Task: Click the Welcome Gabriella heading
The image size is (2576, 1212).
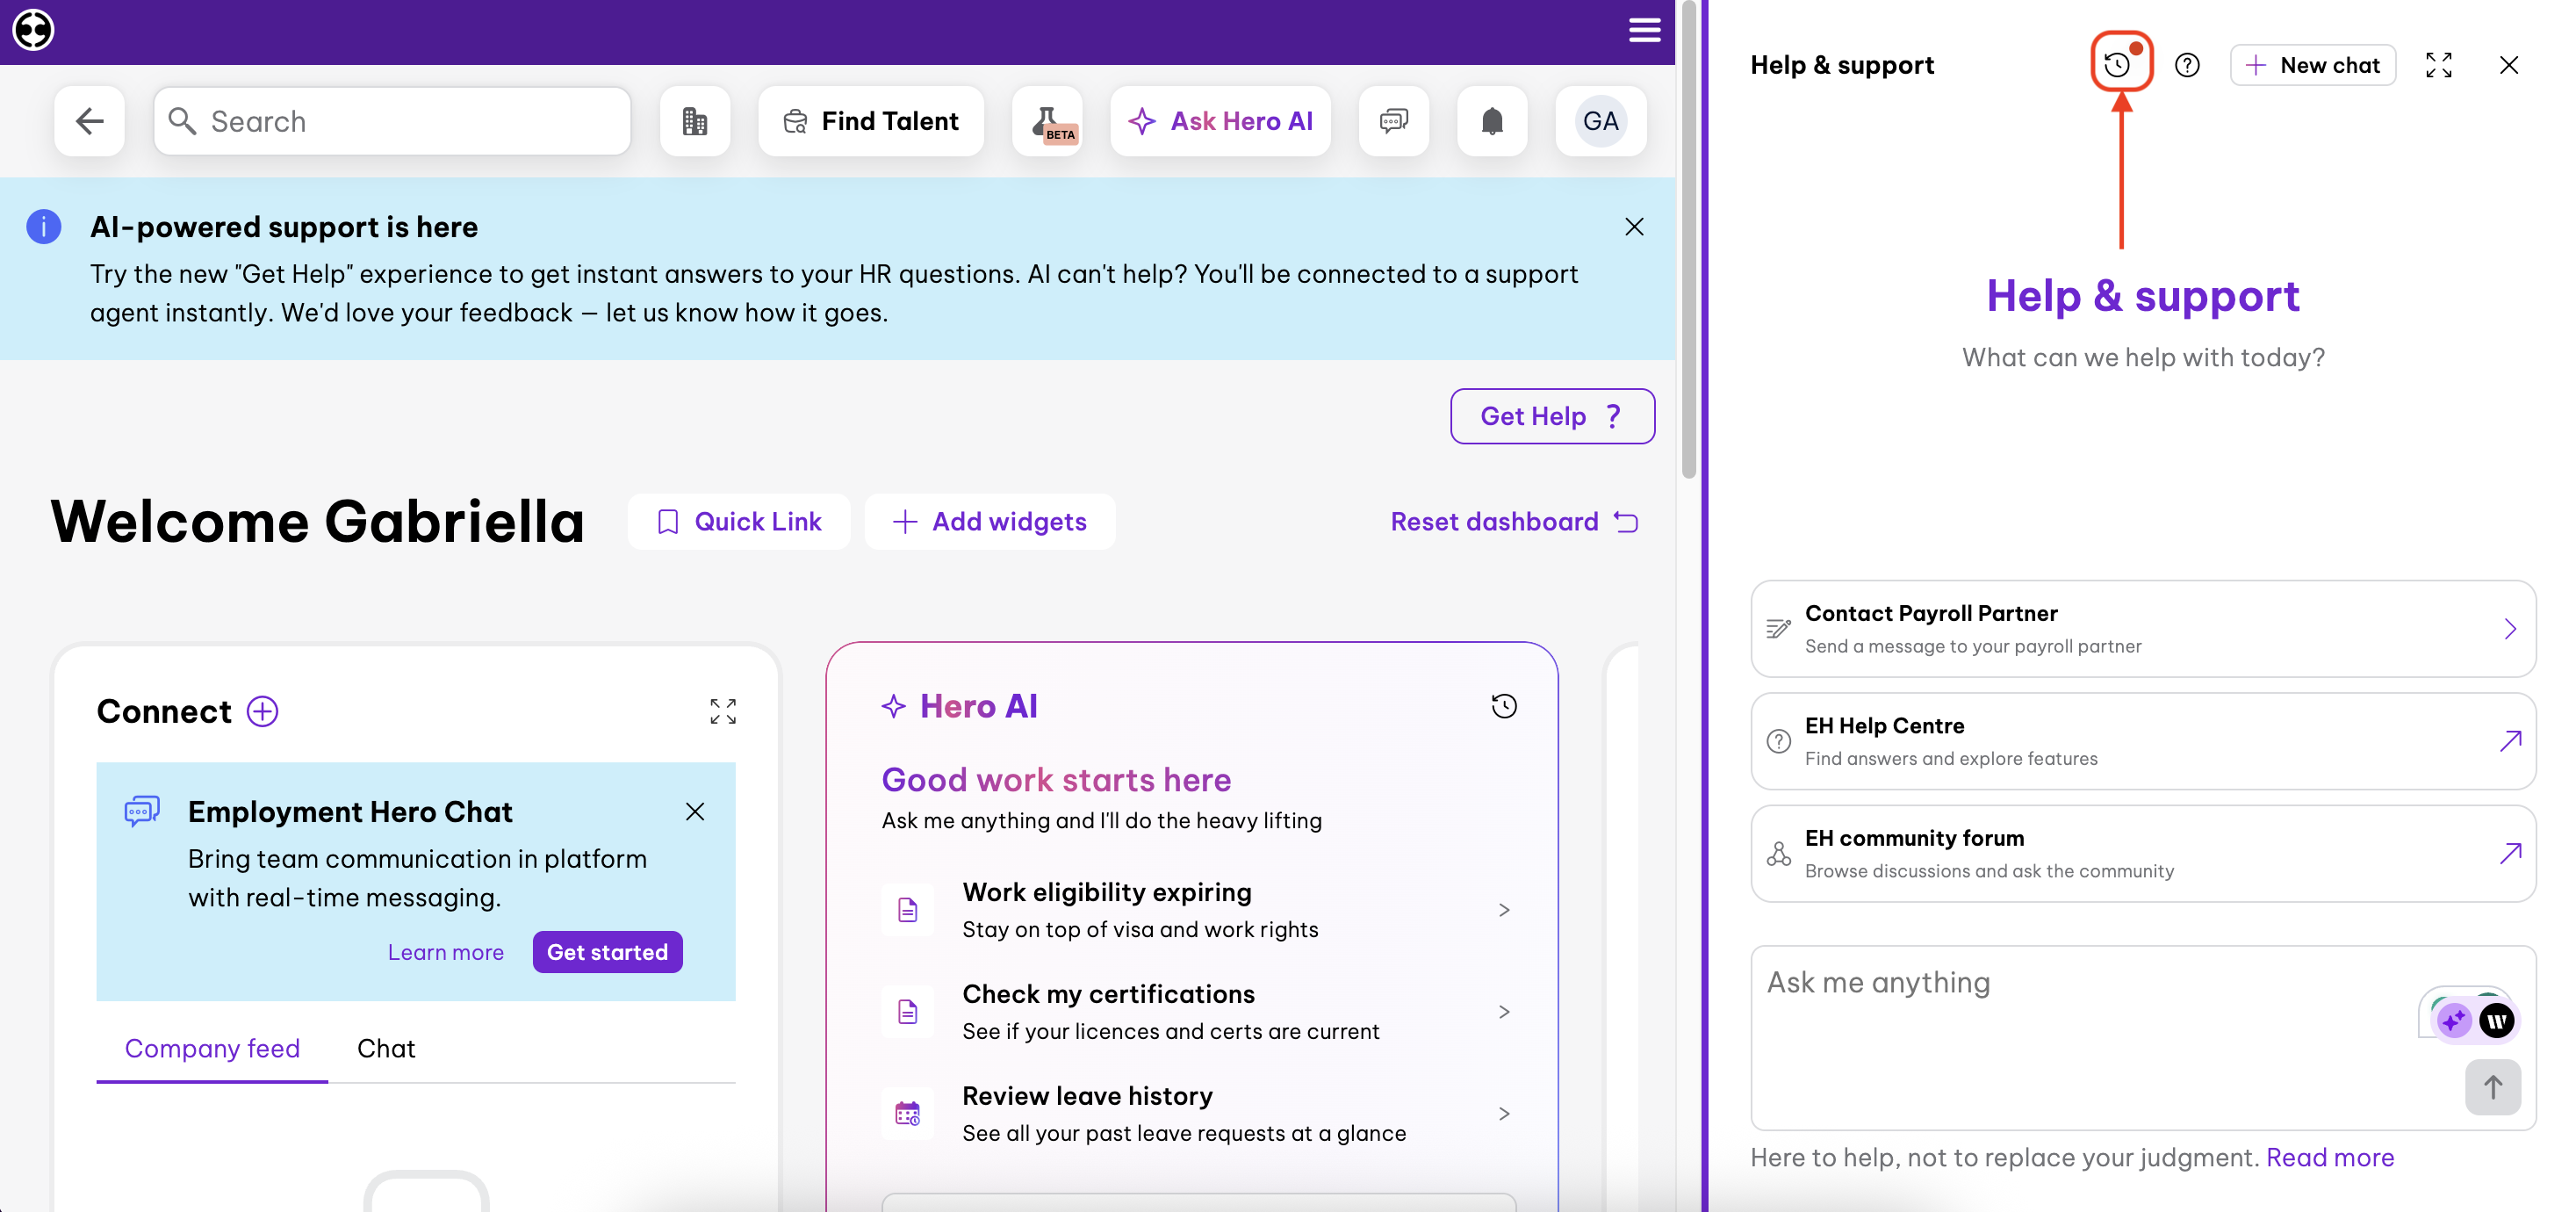Action: [x=318, y=521]
